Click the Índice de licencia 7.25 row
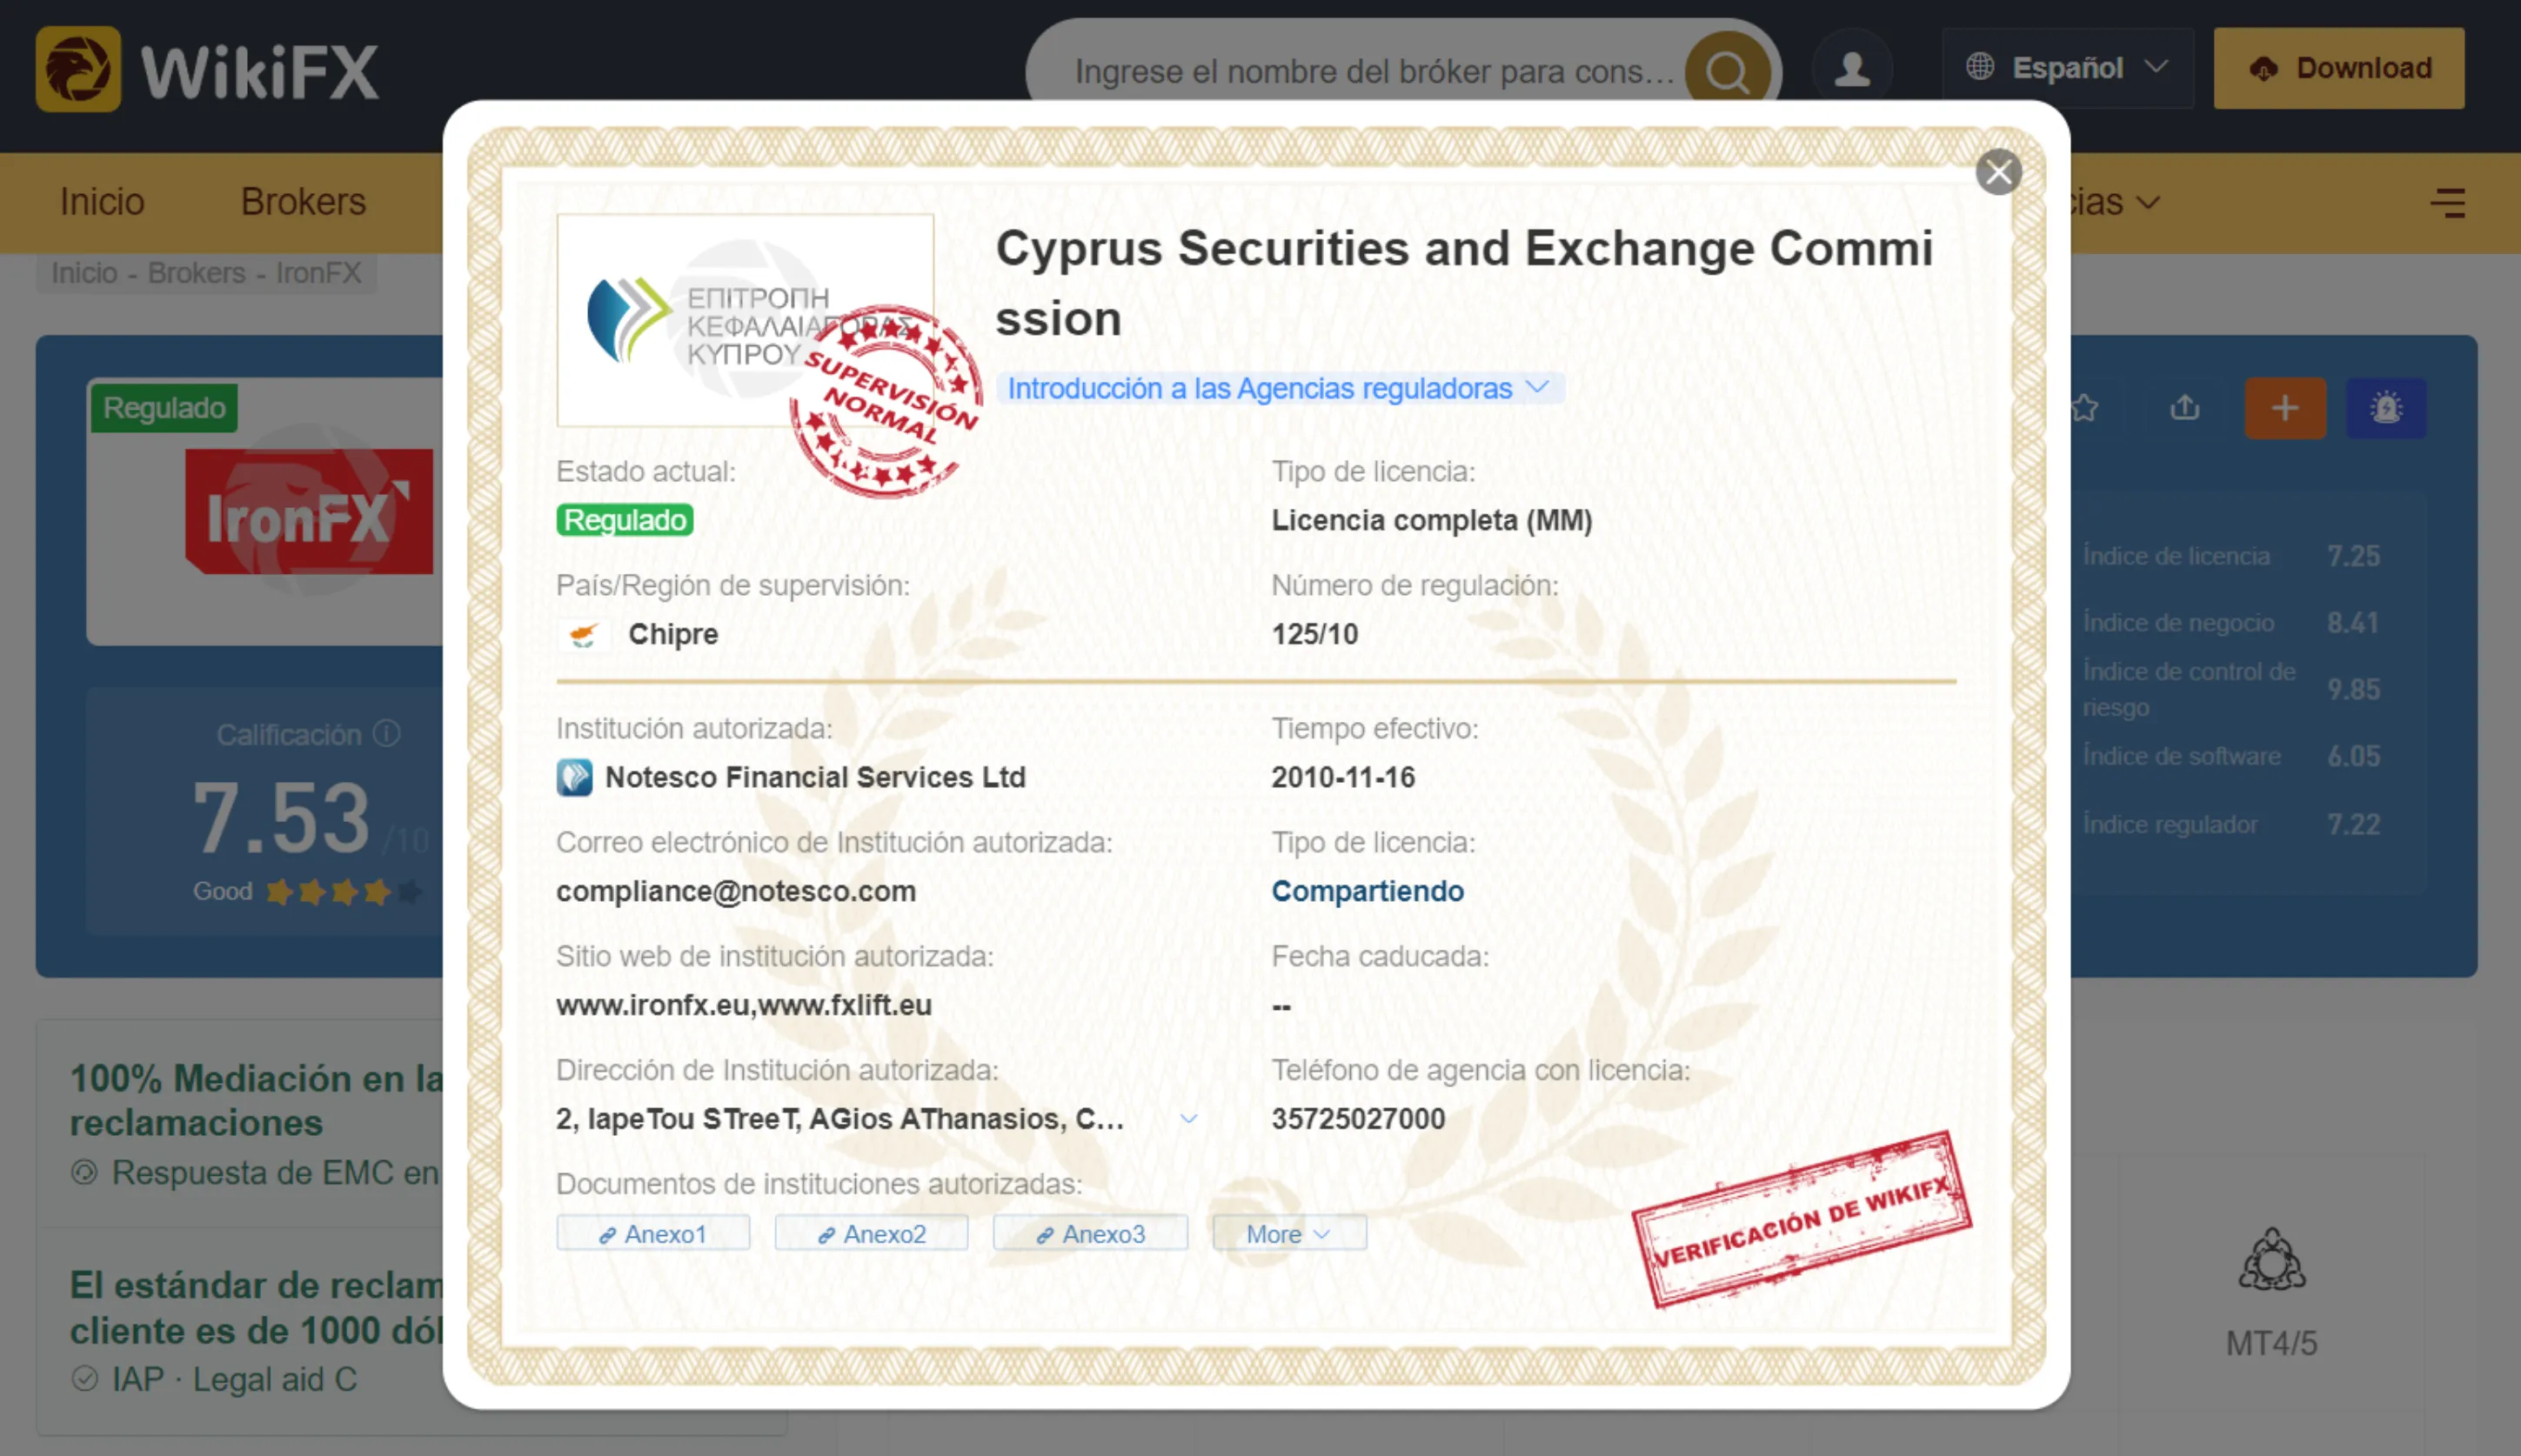Image resolution: width=2521 pixels, height=1456 pixels. pyautogui.click(x=2232, y=556)
